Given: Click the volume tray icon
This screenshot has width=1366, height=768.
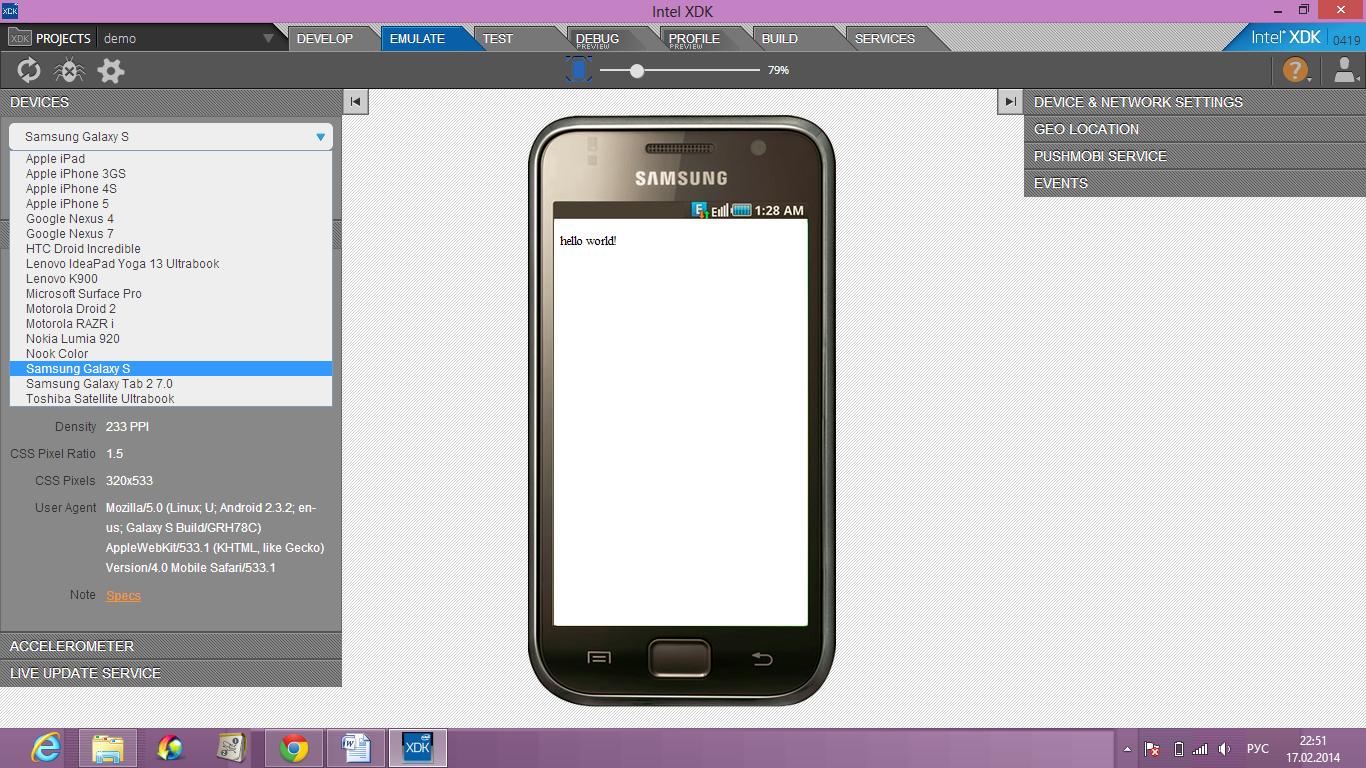Looking at the screenshot, I should tap(1224, 749).
